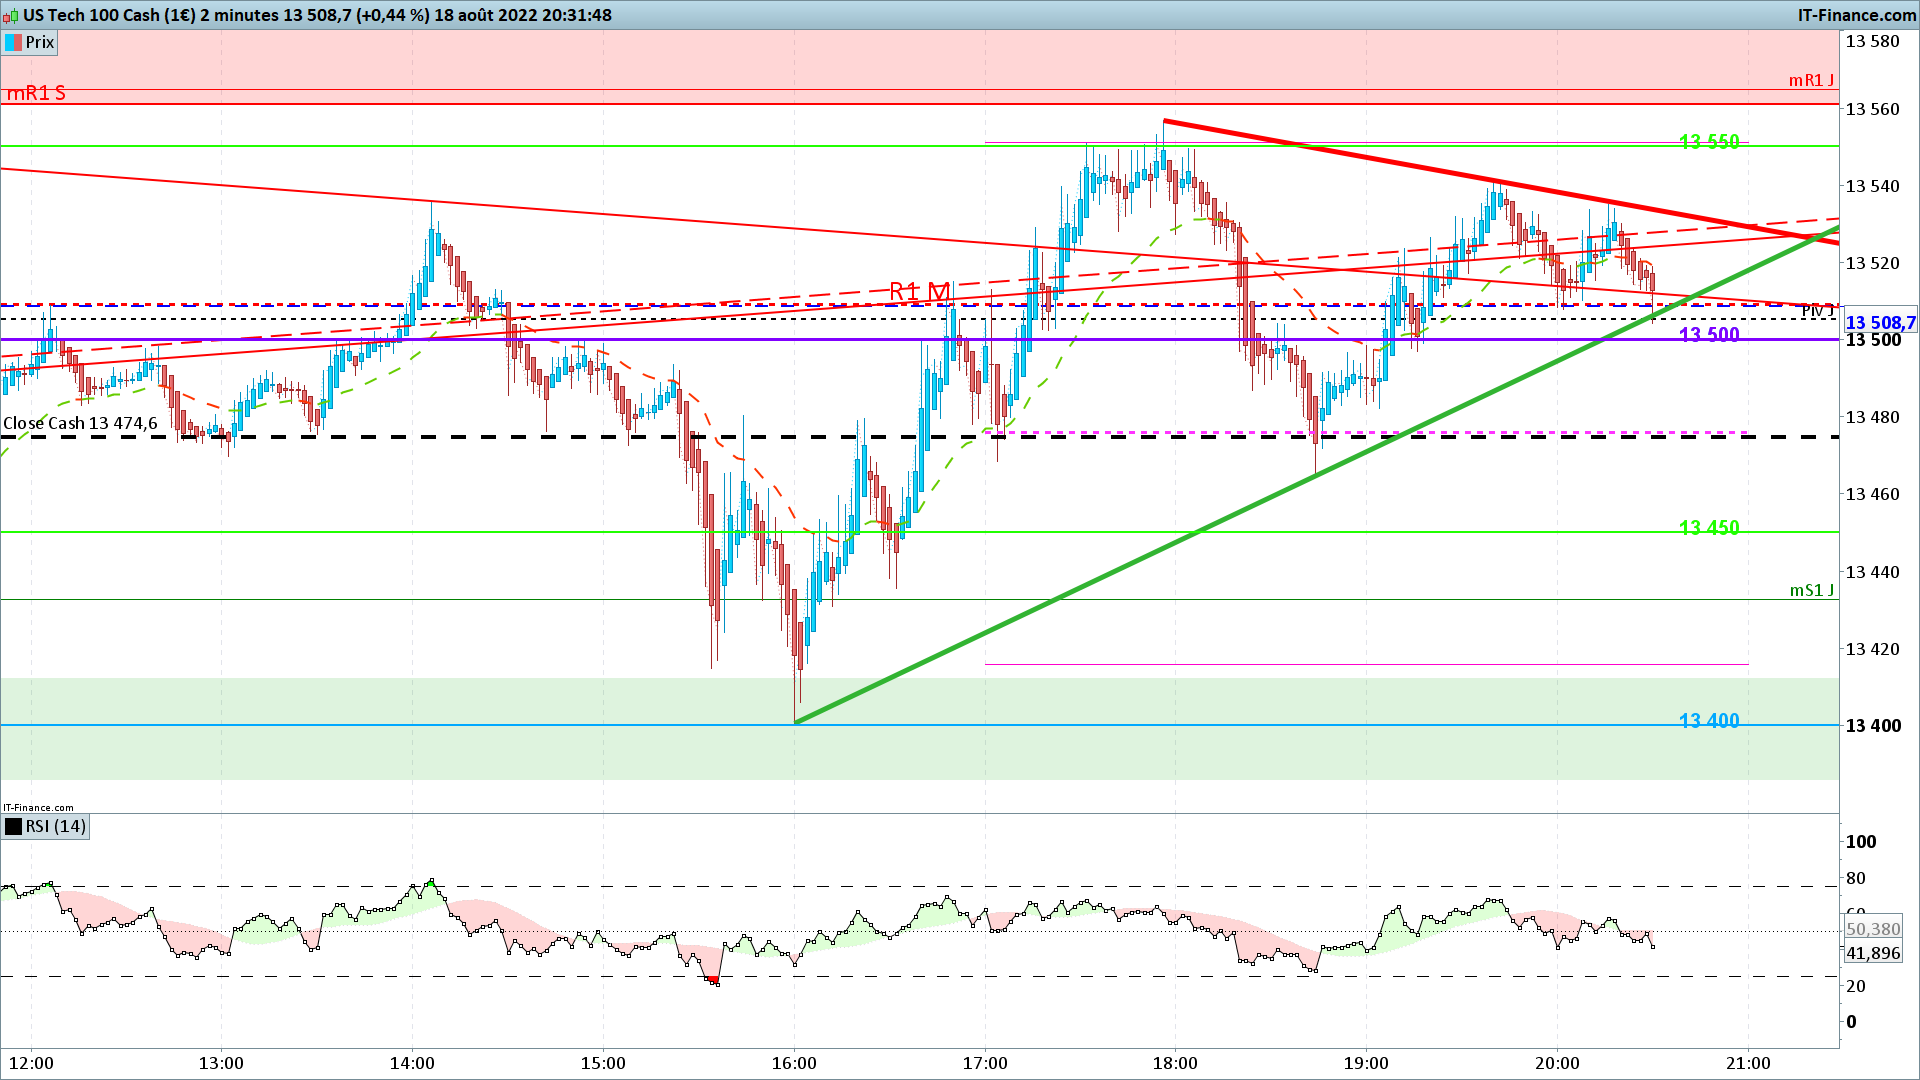Screen dimensions: 1920x1080
Task: Click the green 13 450 level label
Action: tap(1709, 527)
